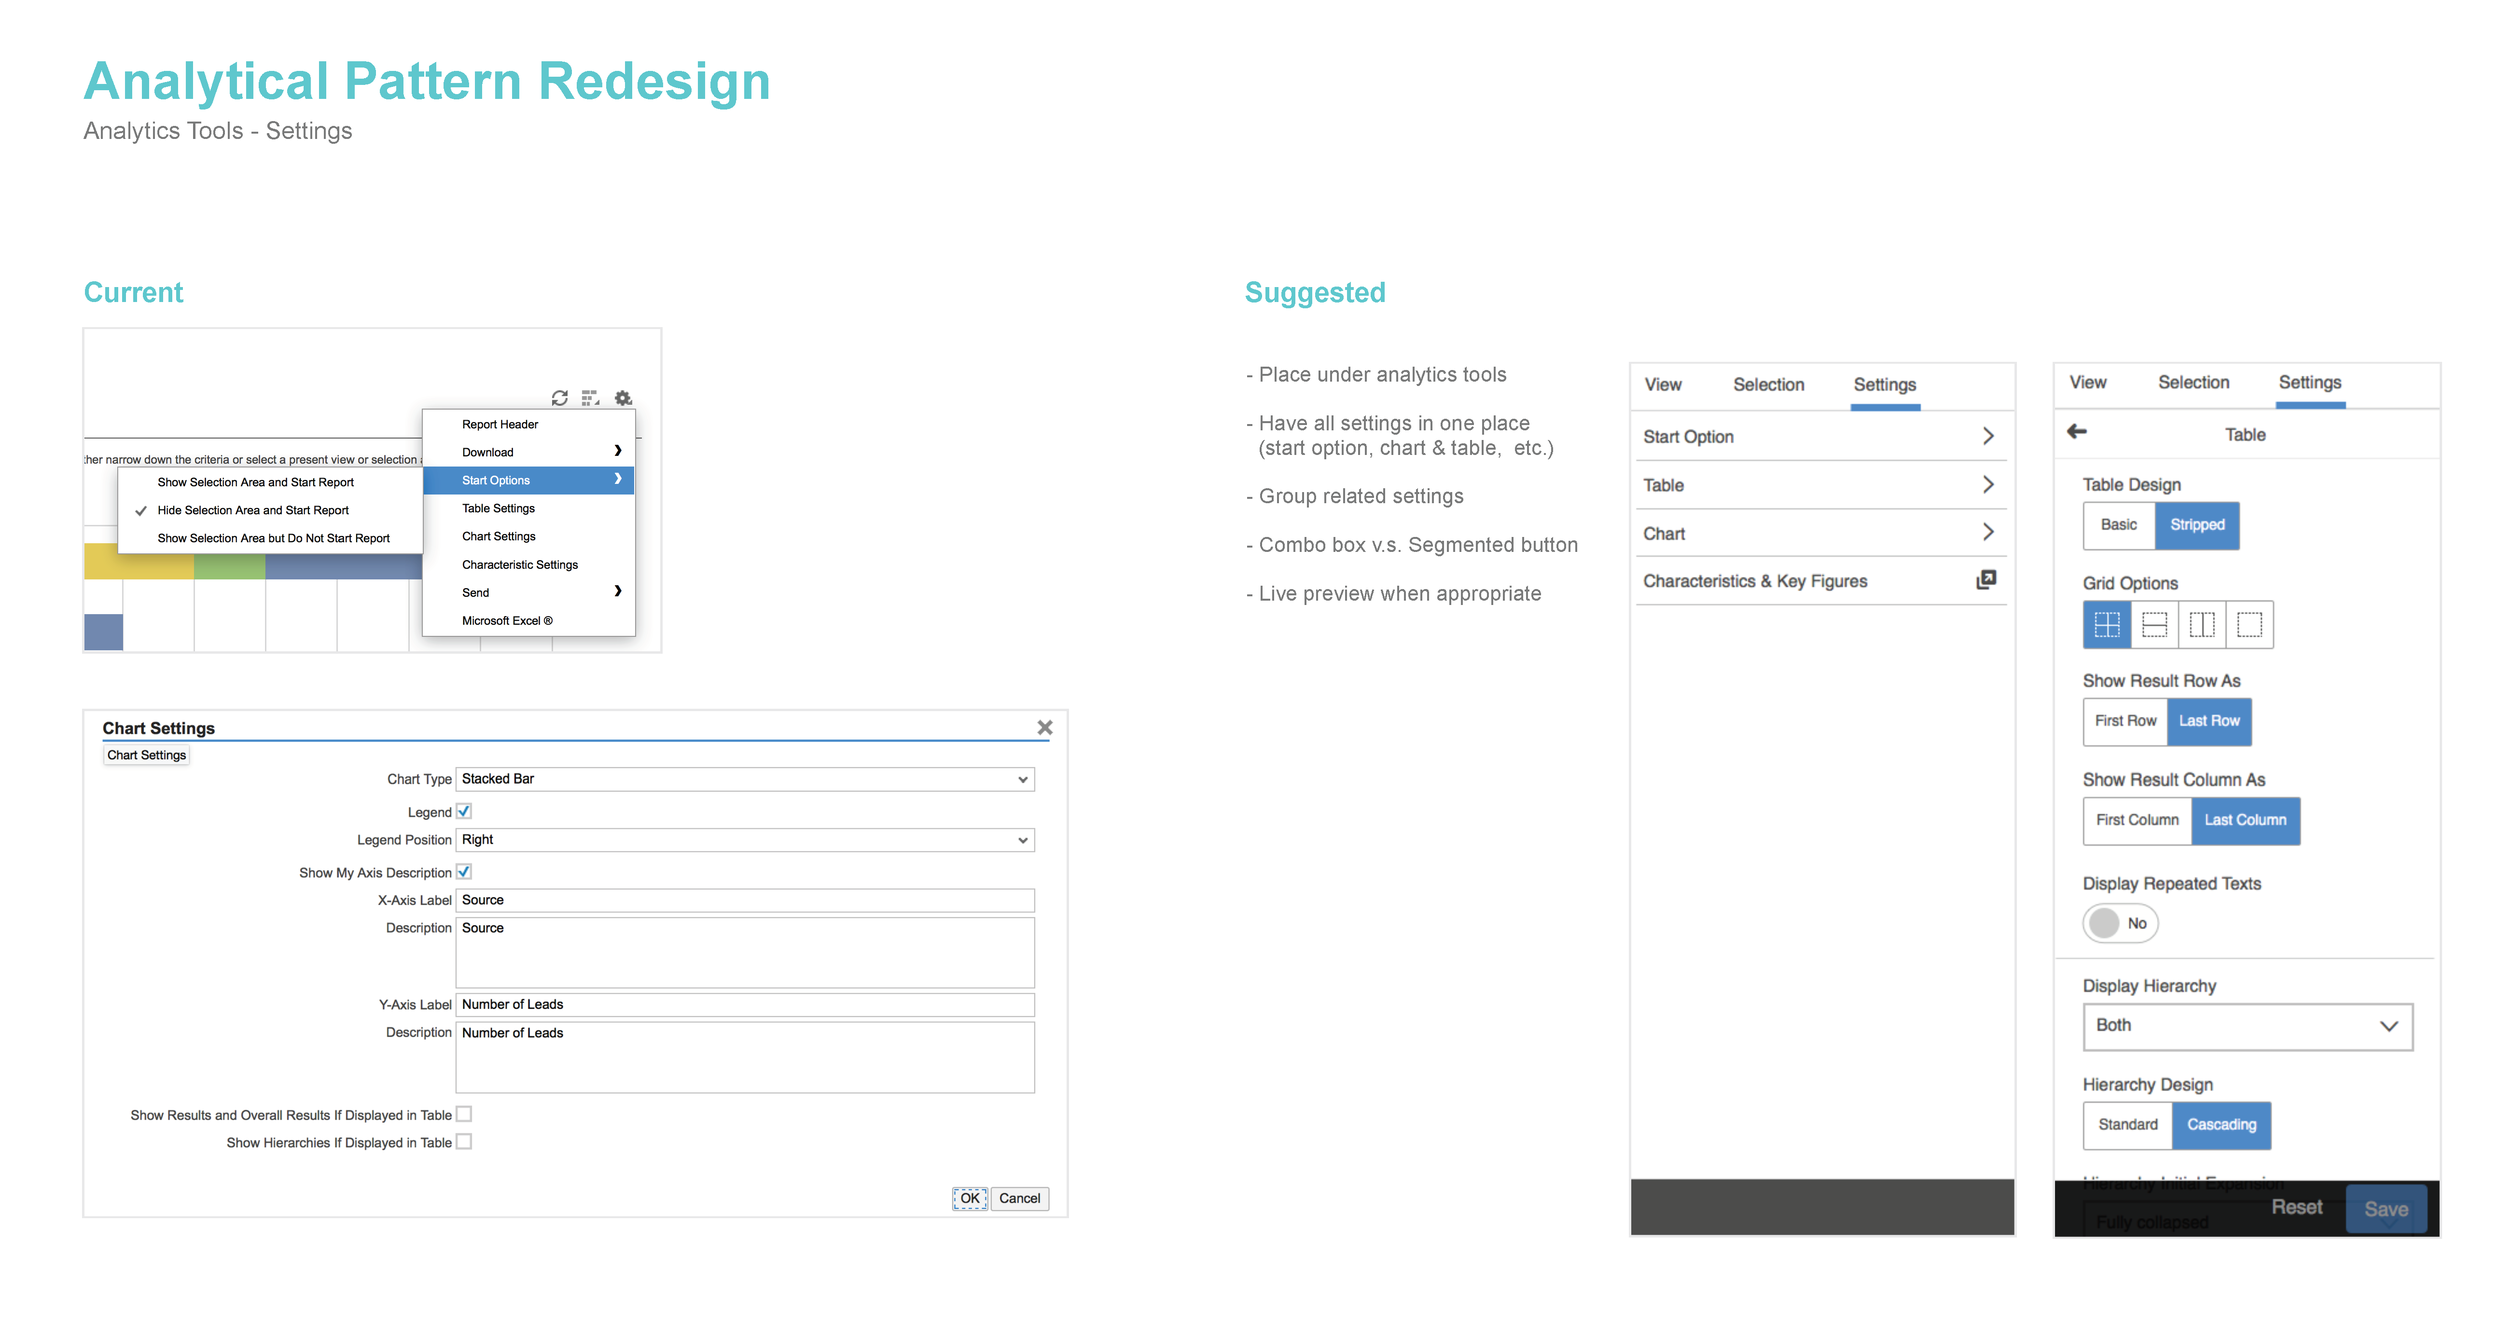Choose Last Column for result column
2500x1333 pixels.
pos(2246,820)
